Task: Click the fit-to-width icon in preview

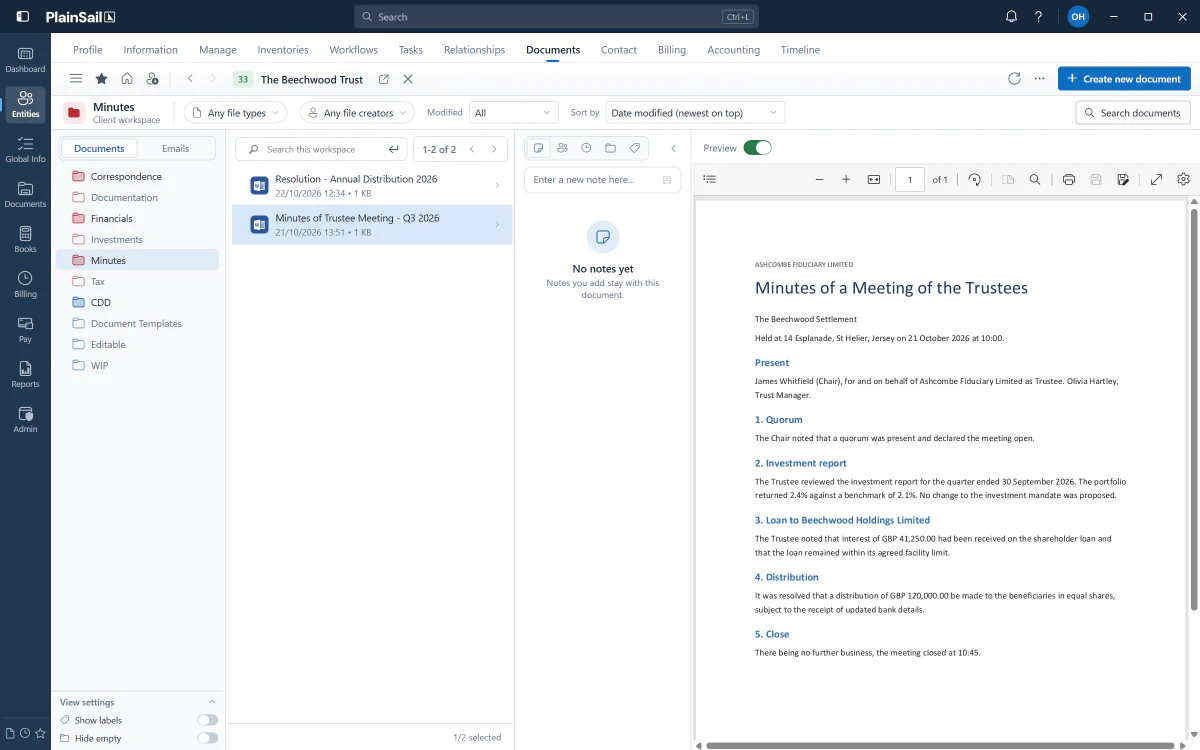Action: click(874, 179)
